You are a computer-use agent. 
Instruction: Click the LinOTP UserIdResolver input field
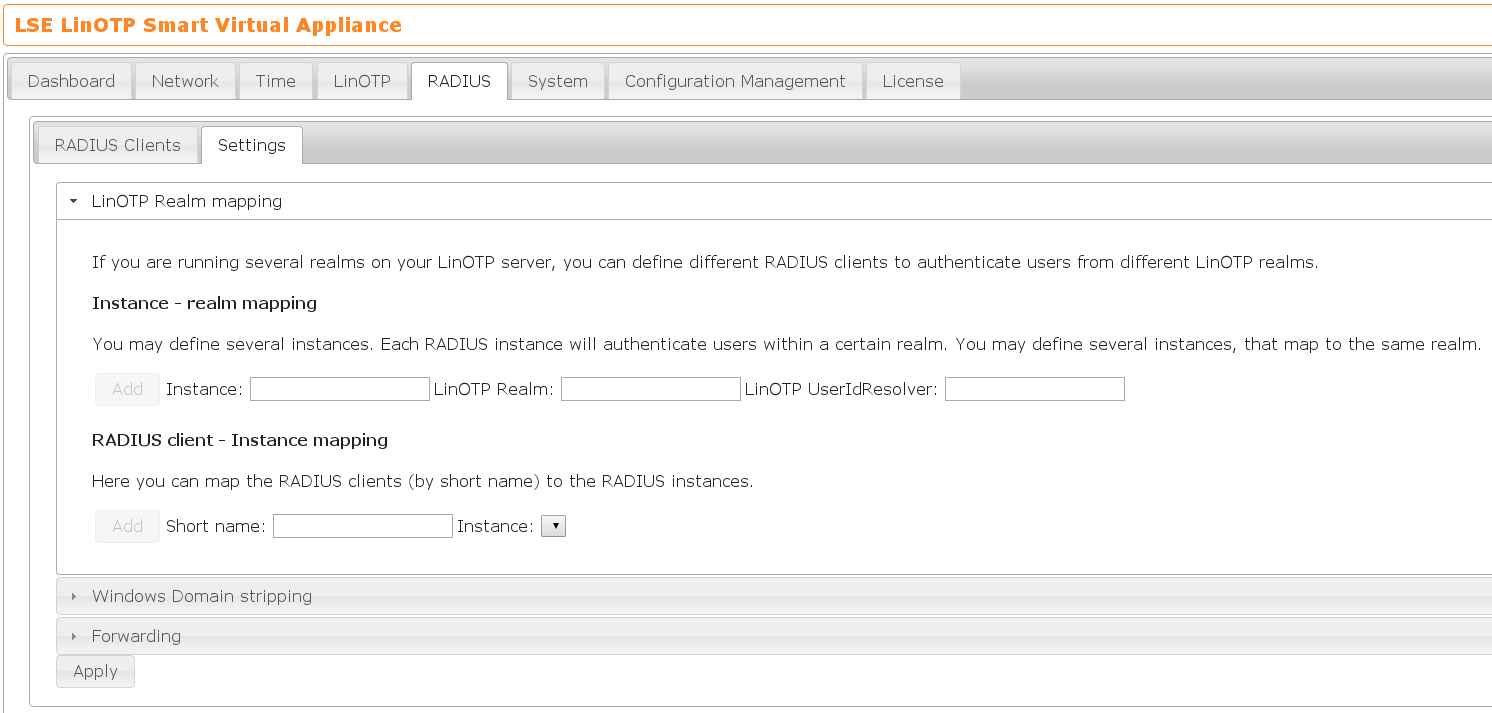coord(1034,389)
